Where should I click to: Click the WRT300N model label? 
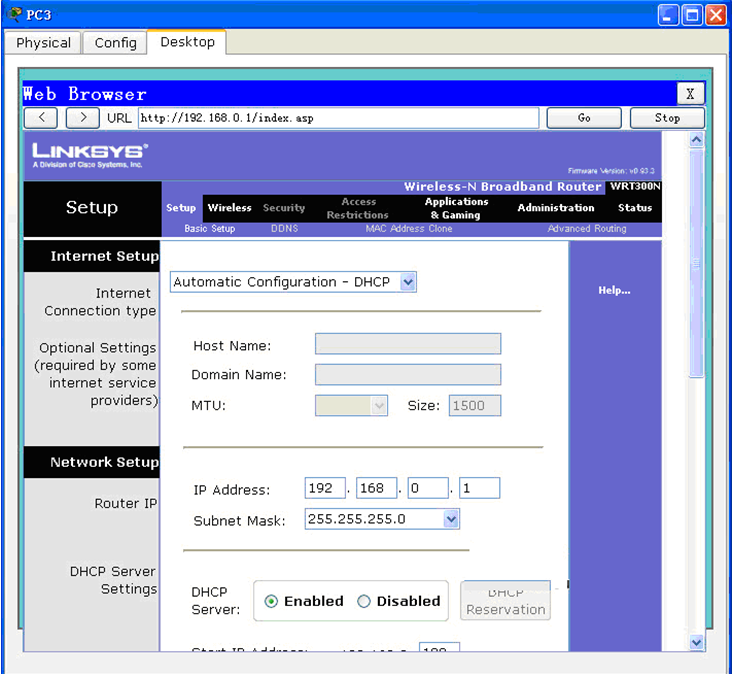(634, 186)
